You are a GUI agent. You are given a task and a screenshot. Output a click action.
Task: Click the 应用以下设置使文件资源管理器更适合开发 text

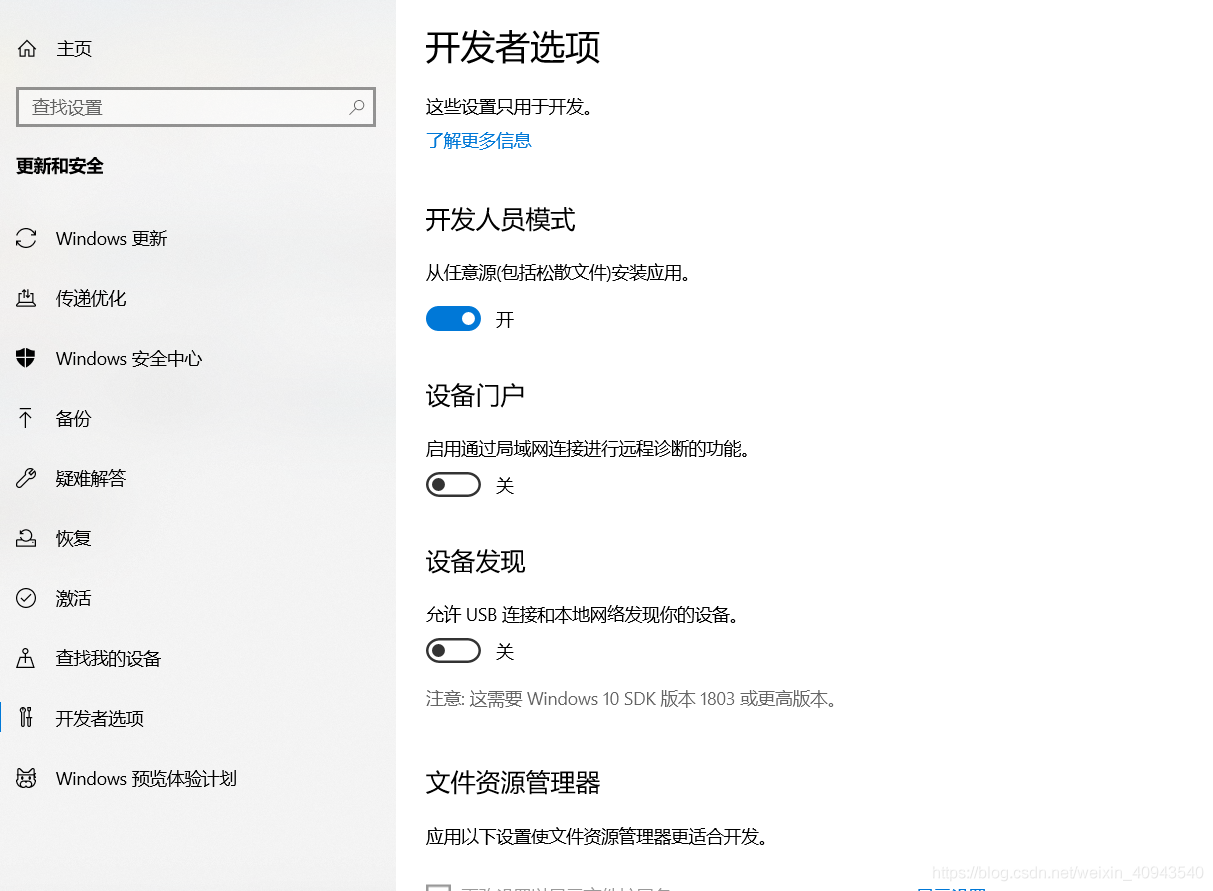point(597,836)
